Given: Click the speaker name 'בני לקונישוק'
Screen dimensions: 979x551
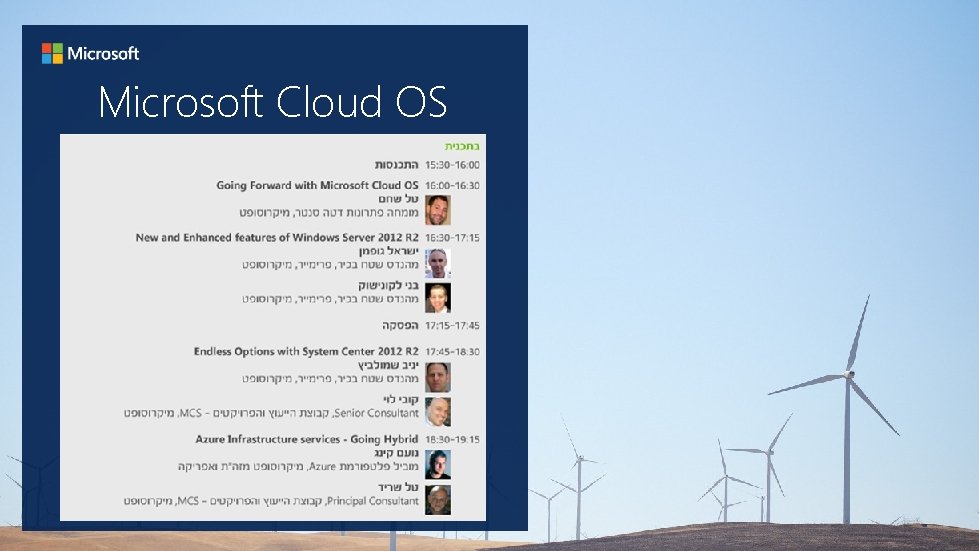Looking at the screenshot, I should click(x=388, y=286).
